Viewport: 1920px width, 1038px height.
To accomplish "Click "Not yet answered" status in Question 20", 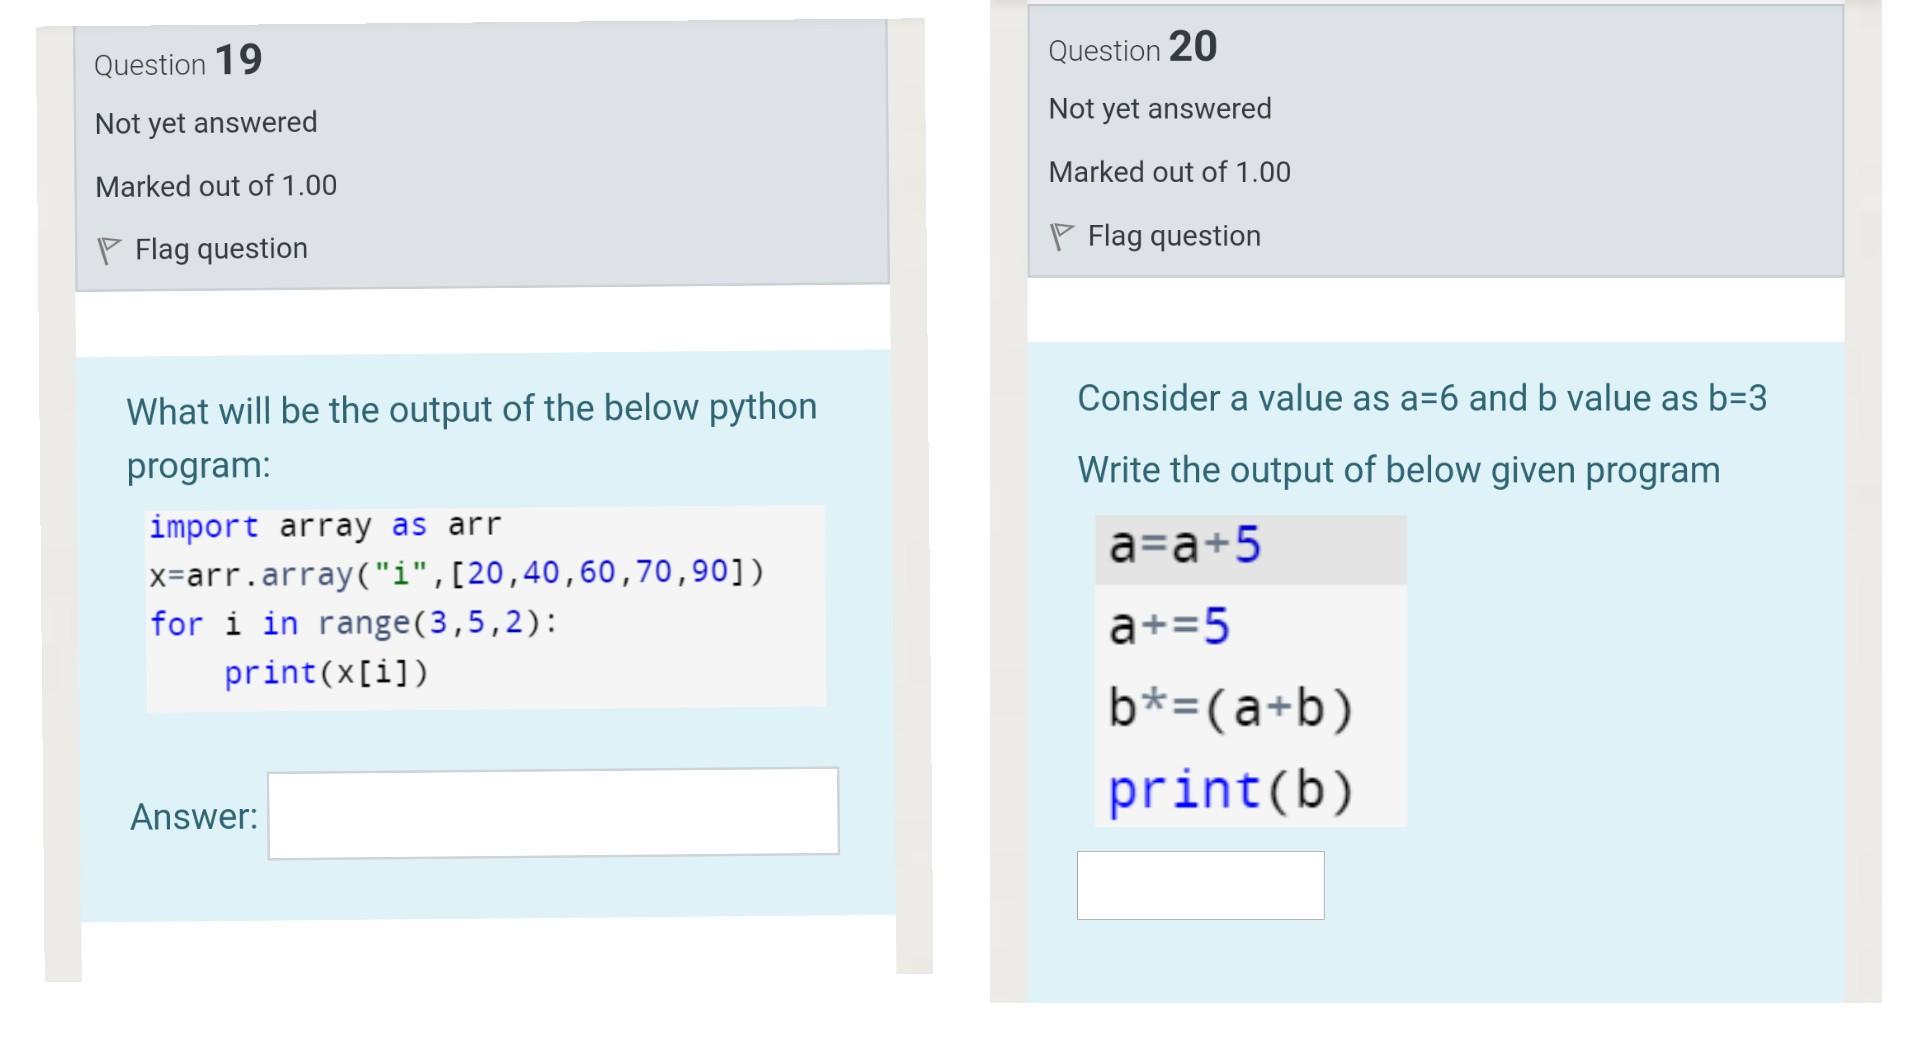I will coord(1160,109).
